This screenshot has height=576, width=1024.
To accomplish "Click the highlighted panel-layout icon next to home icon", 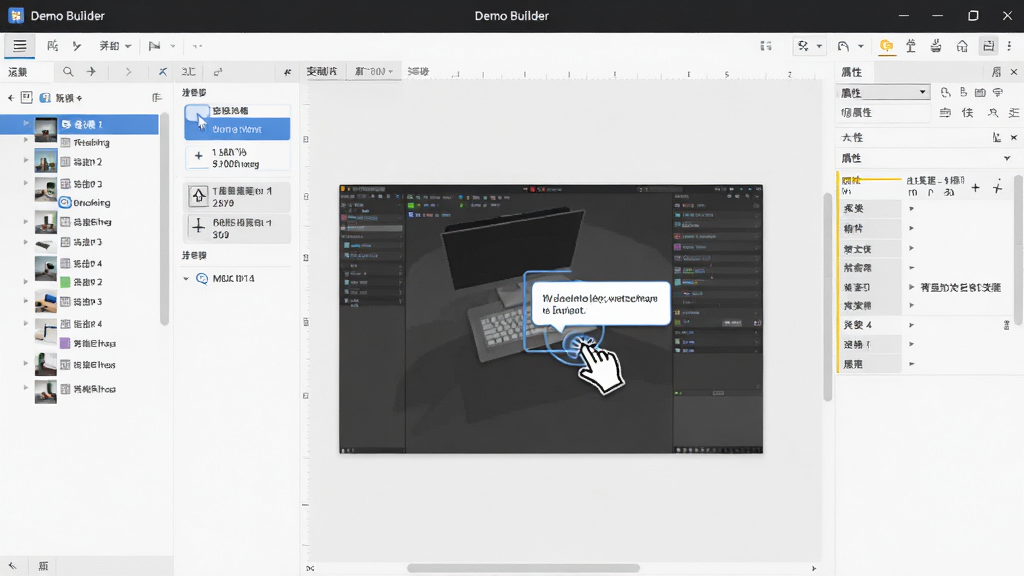I will click(x=989, y=46).
